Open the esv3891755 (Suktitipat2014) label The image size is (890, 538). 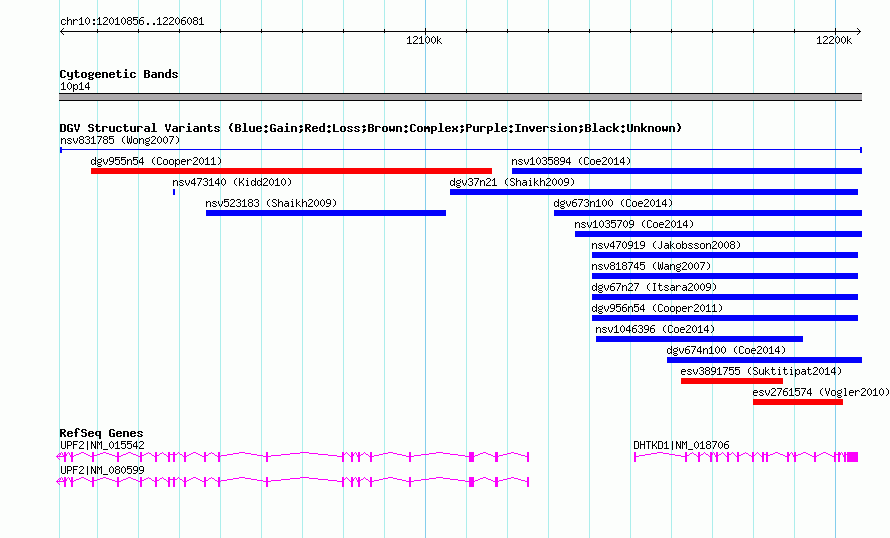[761, 371]
